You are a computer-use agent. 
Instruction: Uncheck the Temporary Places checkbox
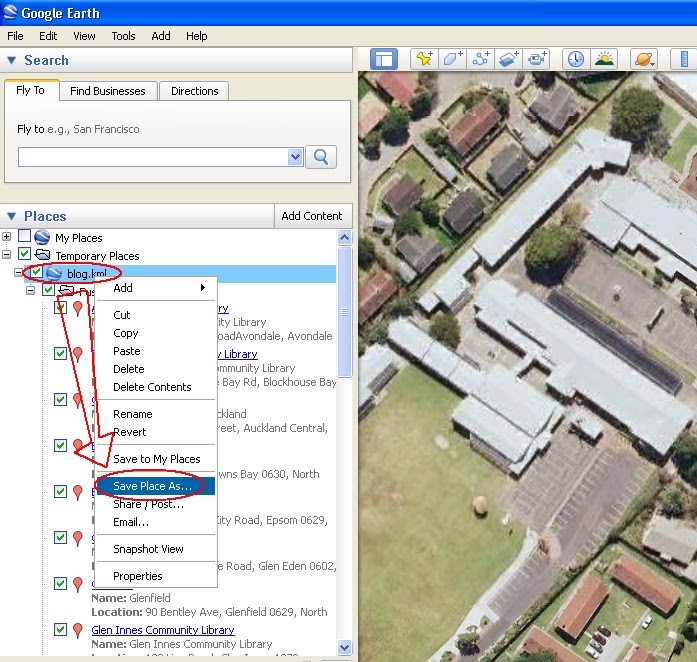24,254
